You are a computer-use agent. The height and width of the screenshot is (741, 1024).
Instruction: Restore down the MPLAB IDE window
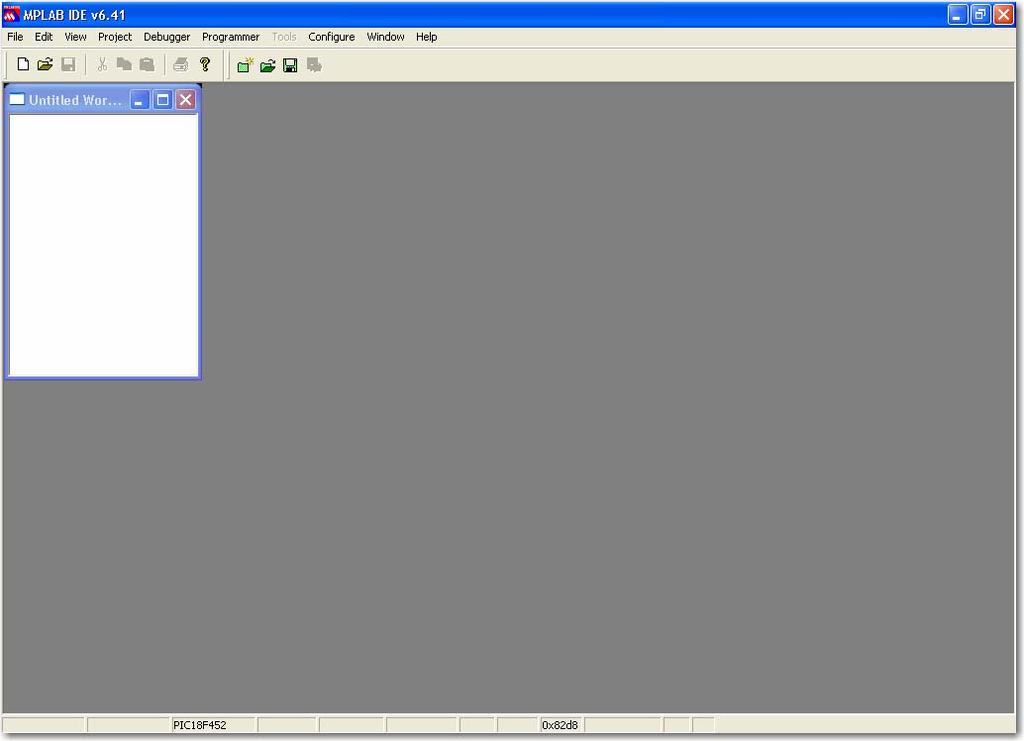[x=980, y=14]
